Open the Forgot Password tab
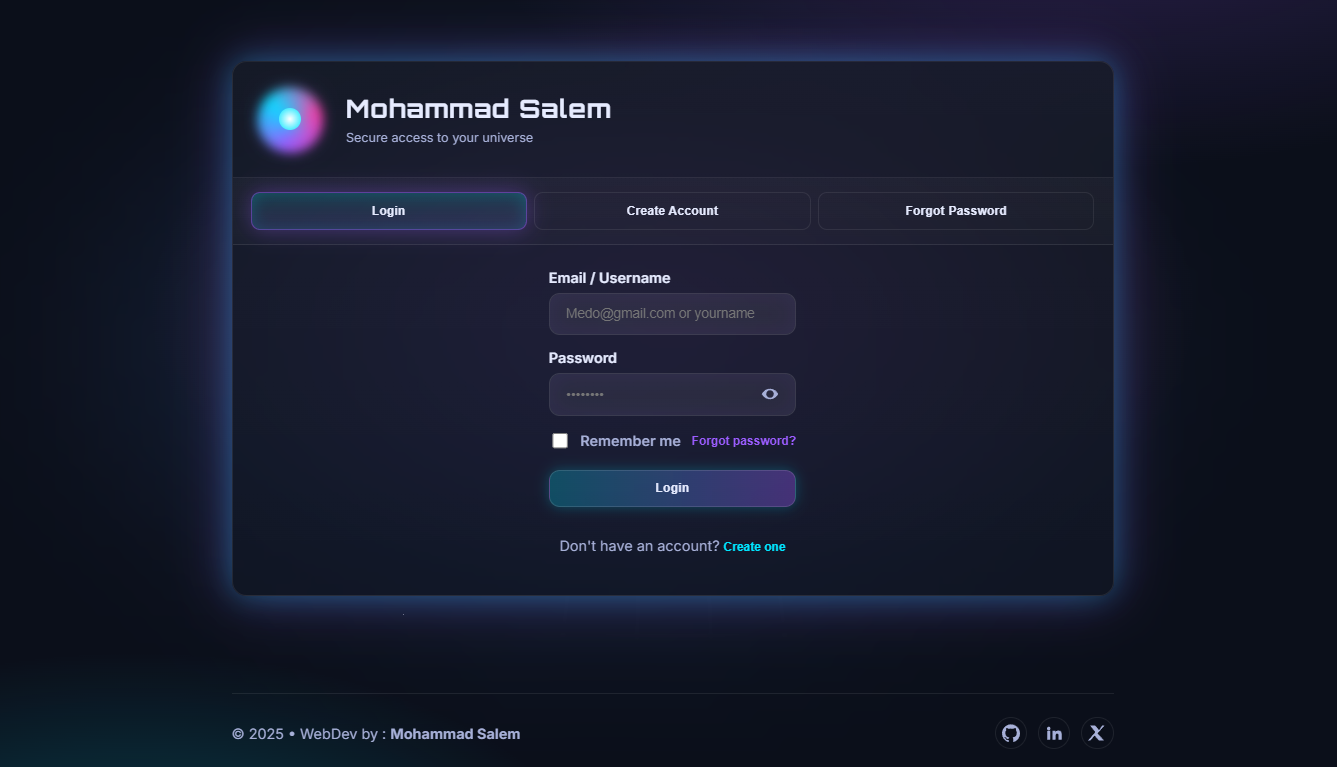1337x767 pixels. pyautogui.click(x=956, y=211)
